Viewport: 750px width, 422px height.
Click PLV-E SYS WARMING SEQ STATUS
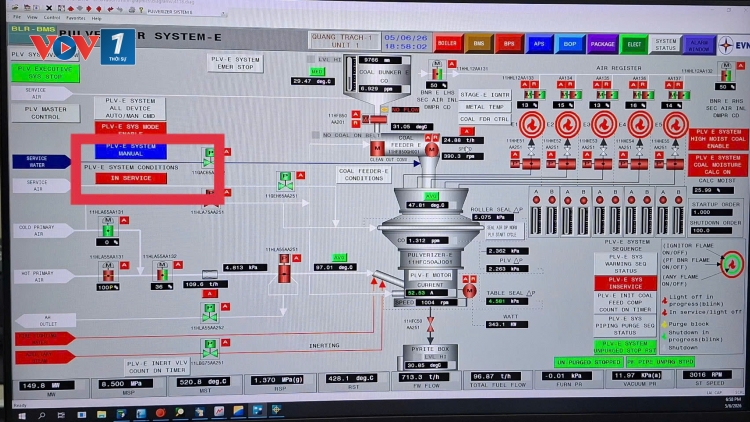click(x=626, y=264)
